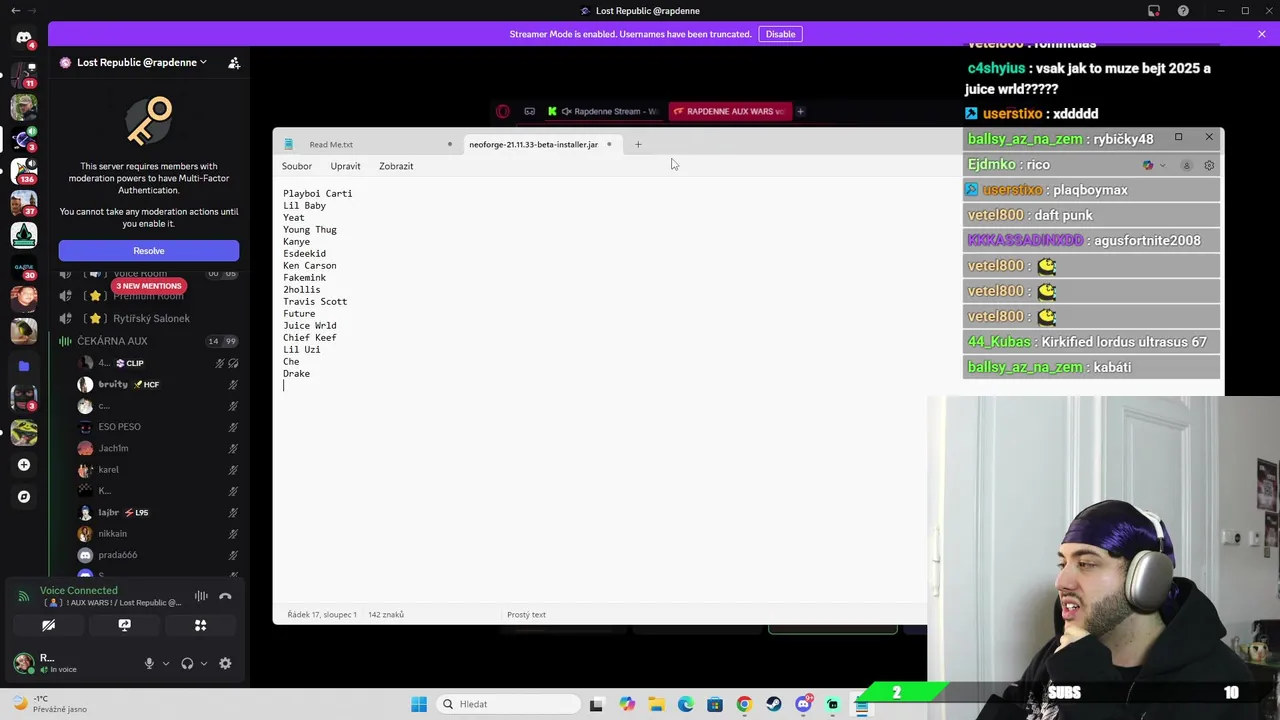Open Discord User Settings gear

(x=225, y=663)
